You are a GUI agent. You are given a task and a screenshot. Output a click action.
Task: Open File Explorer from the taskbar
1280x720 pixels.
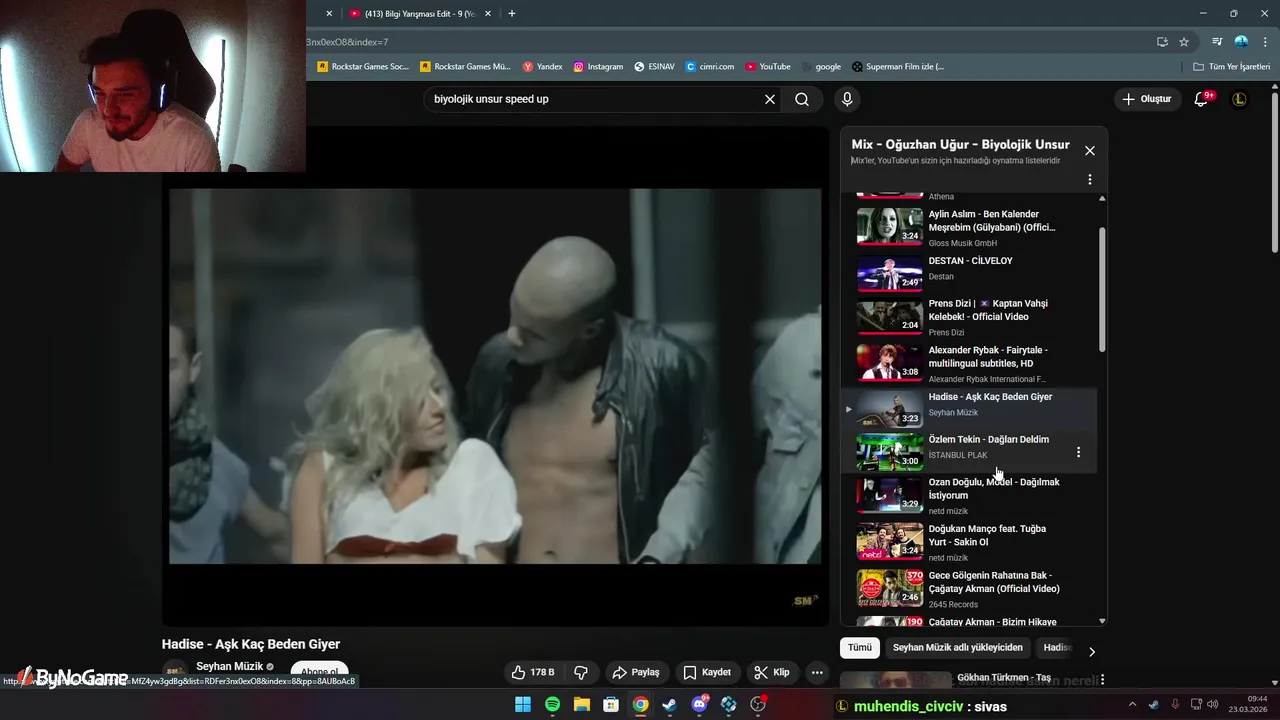(x=582, y=705)
